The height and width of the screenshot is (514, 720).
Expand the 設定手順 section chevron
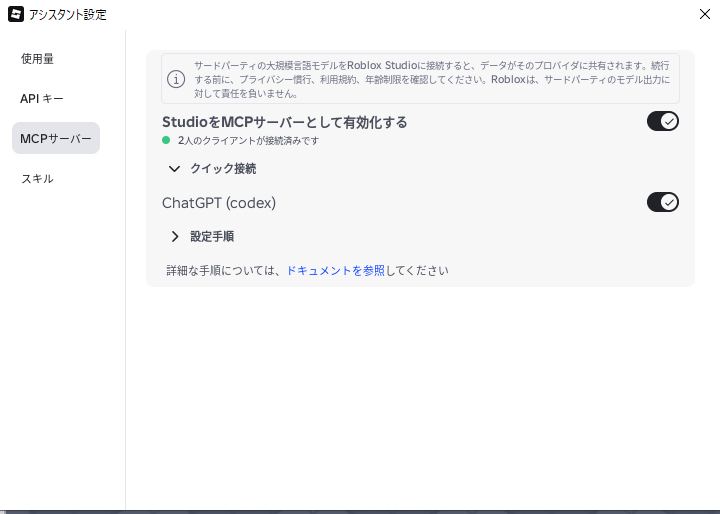point(175,236)
